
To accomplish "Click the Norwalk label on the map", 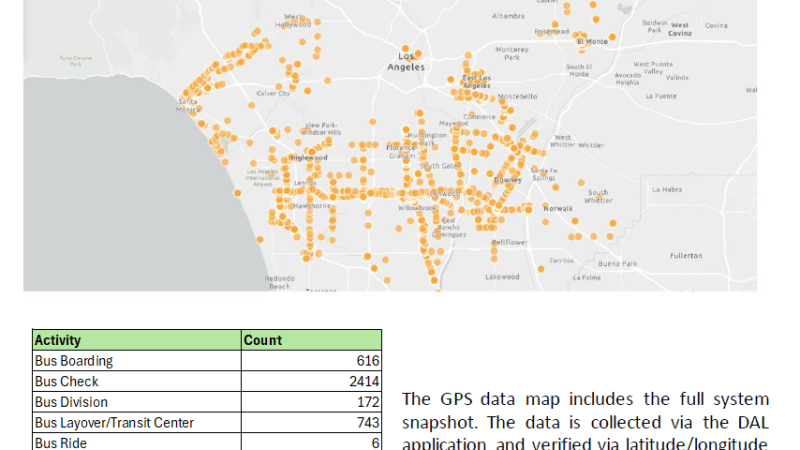I will coord(559,208).
